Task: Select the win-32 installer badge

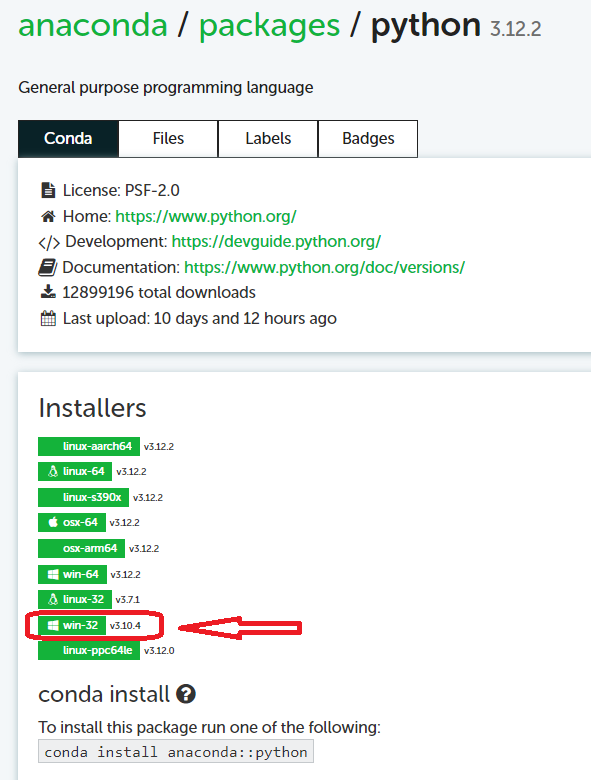Action: [72, 625]
